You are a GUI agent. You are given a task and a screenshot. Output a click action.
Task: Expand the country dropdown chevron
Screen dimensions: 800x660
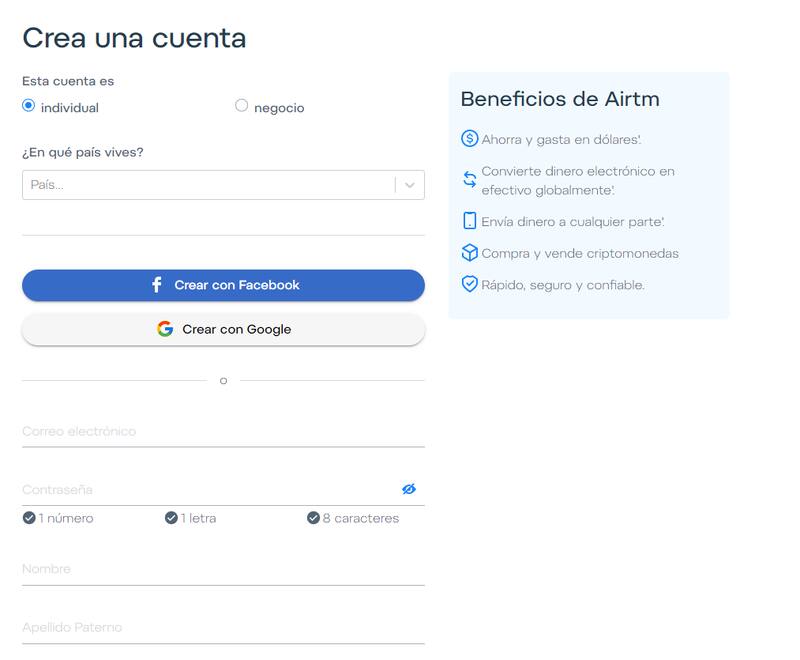pos(410,185)
